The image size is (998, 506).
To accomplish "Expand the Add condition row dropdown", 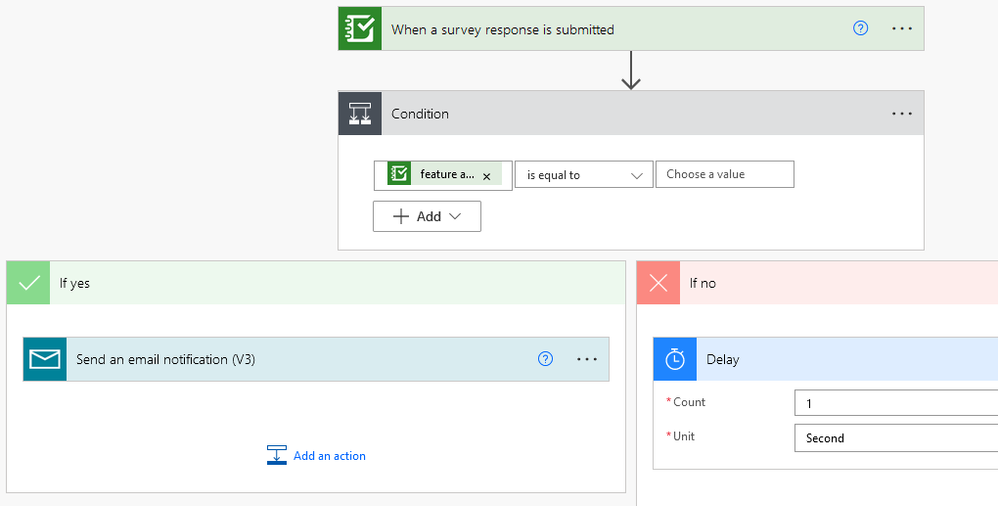I will [x=427, y=216].
